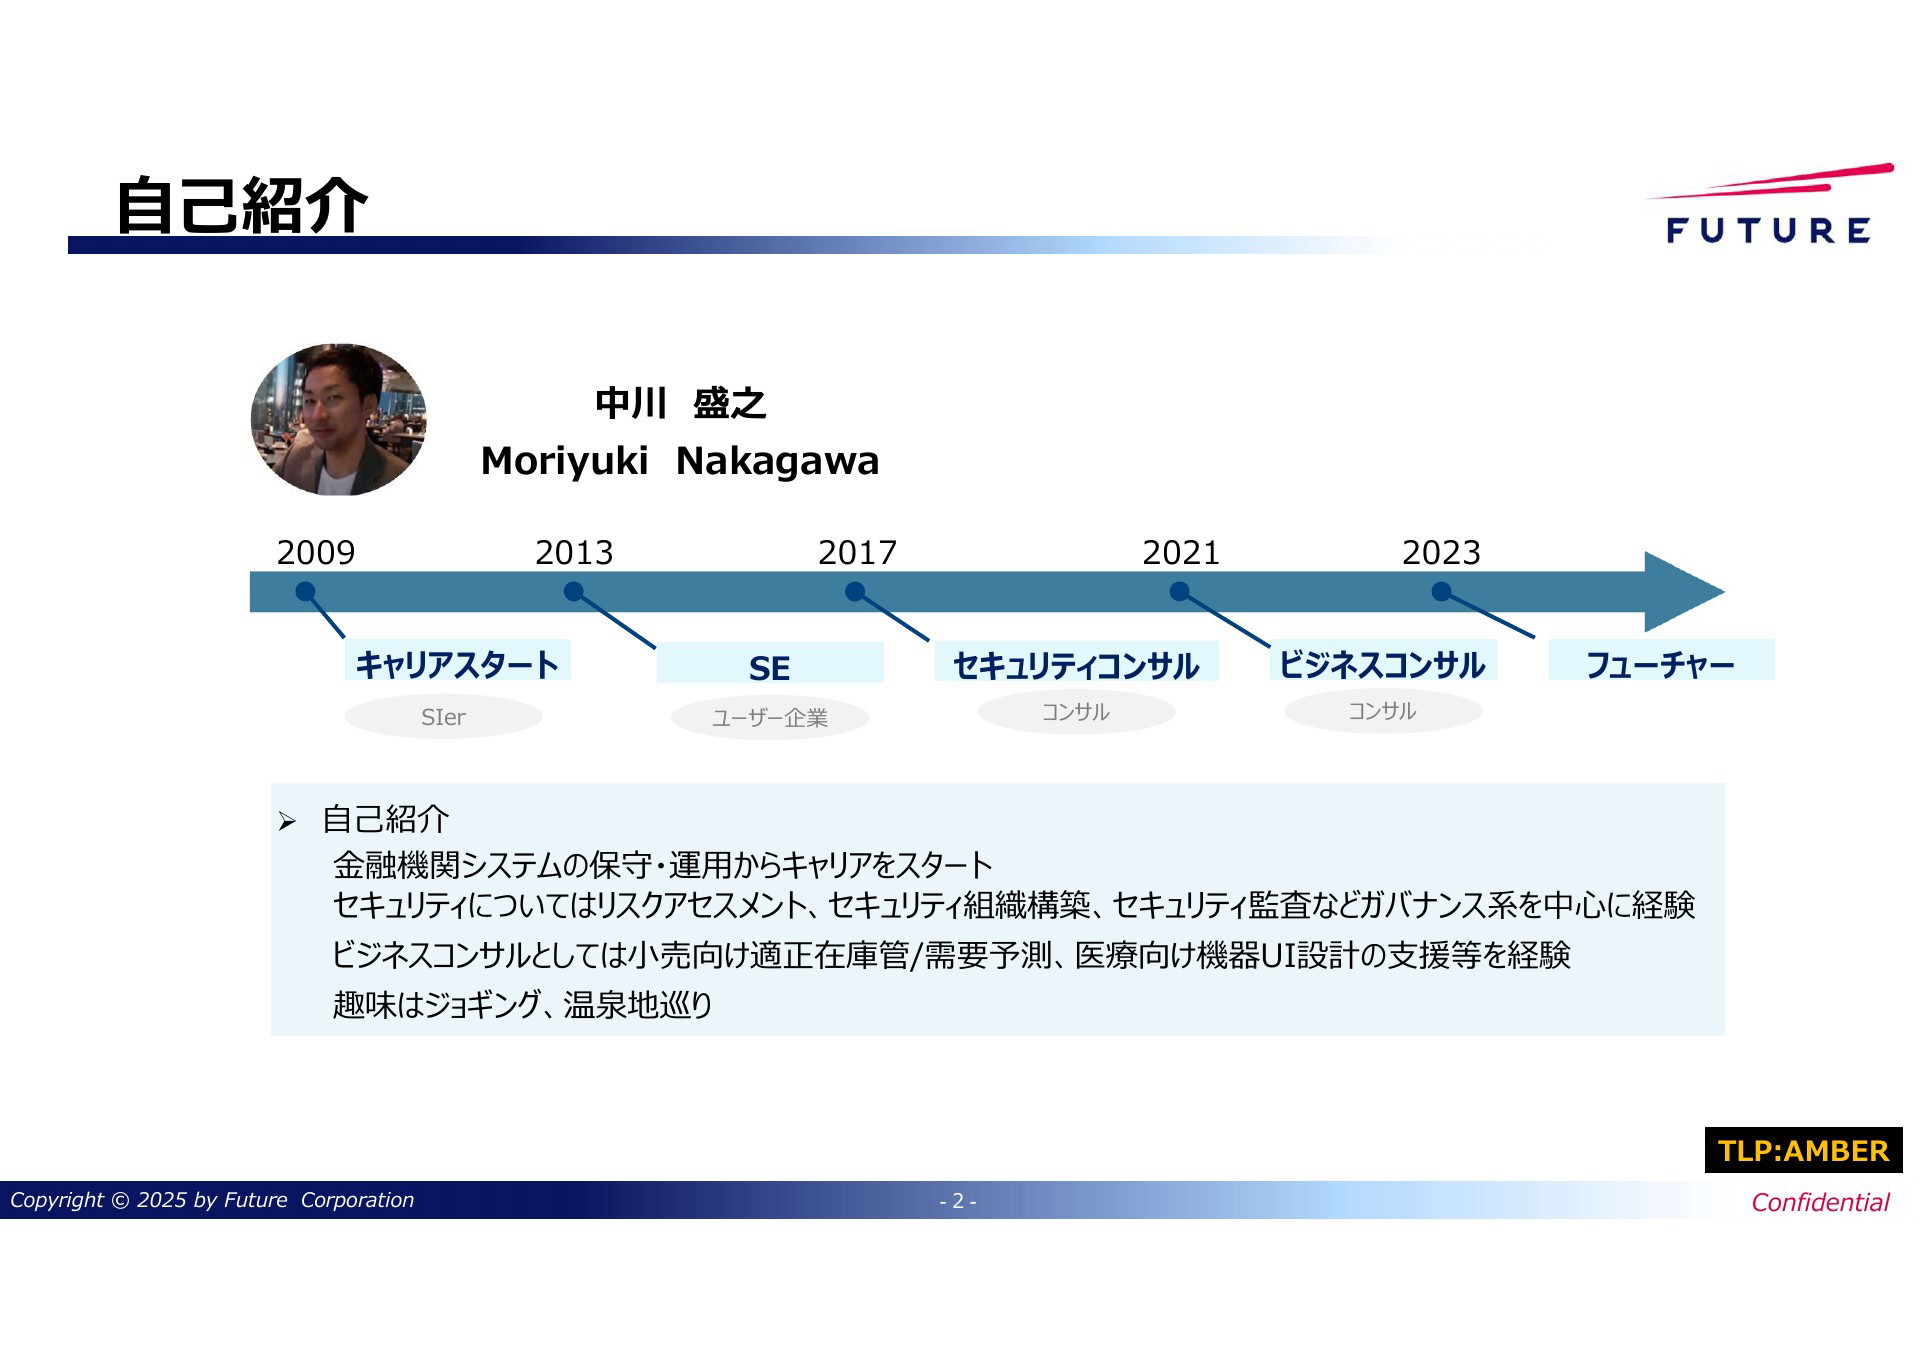Click the 2017 timeline dot
Screen dimensions: 1920x1358
coord(855,592)
